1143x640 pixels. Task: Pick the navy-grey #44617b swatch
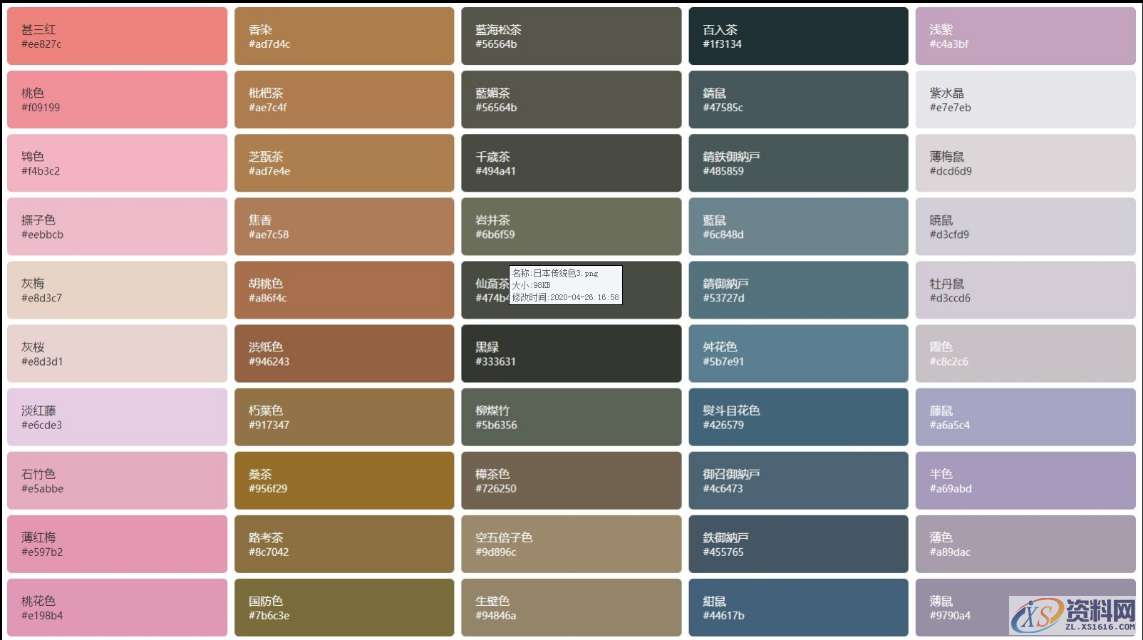tap(798, 607)
